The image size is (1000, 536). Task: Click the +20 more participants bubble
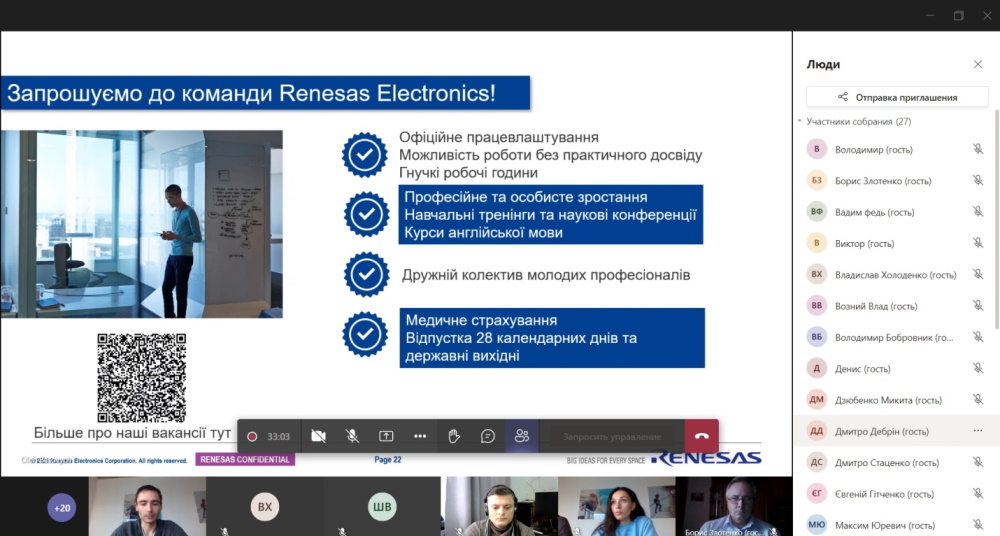pos(62,508)
